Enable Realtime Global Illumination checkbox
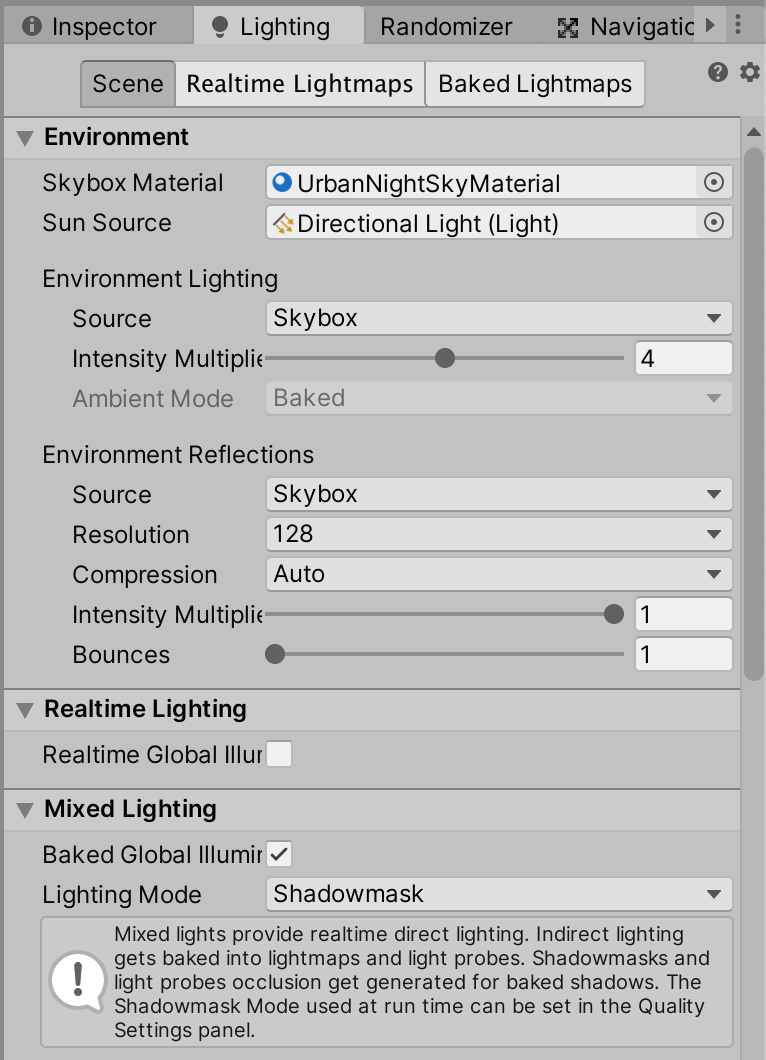Viewport: 766px width, 1060px height. tap(279, 754)
